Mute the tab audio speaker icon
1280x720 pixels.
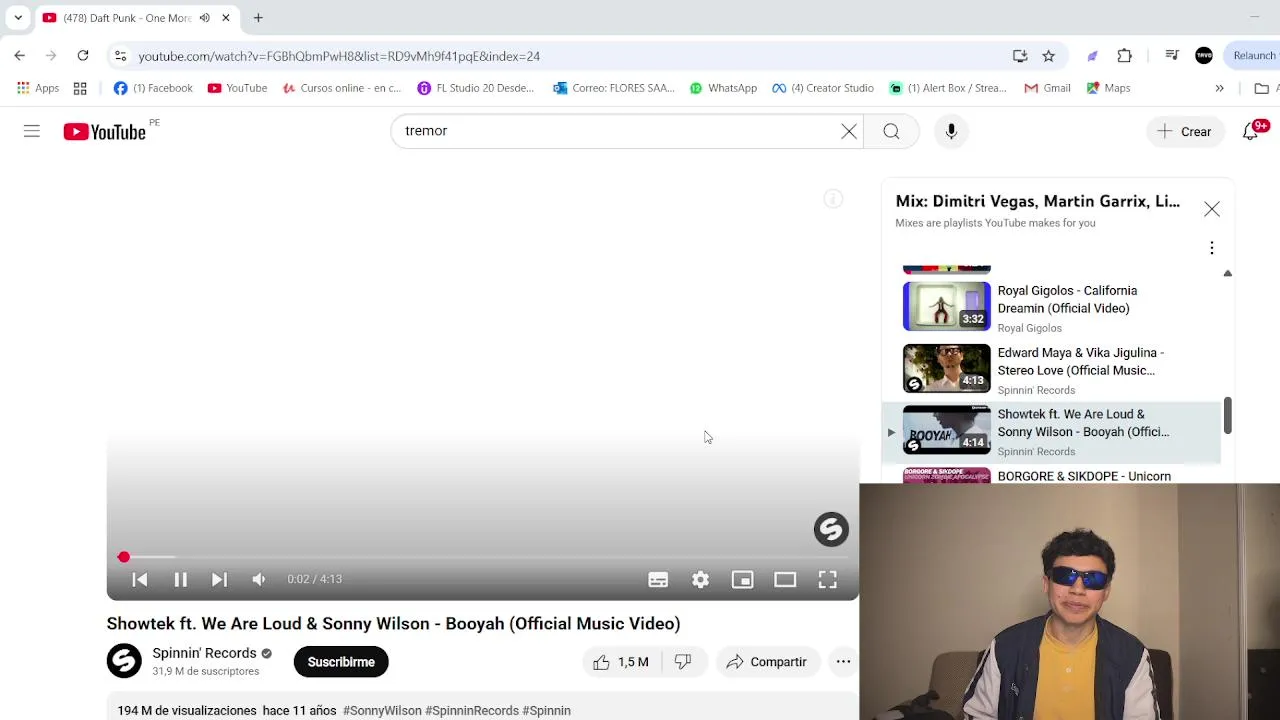coord(204,18)
